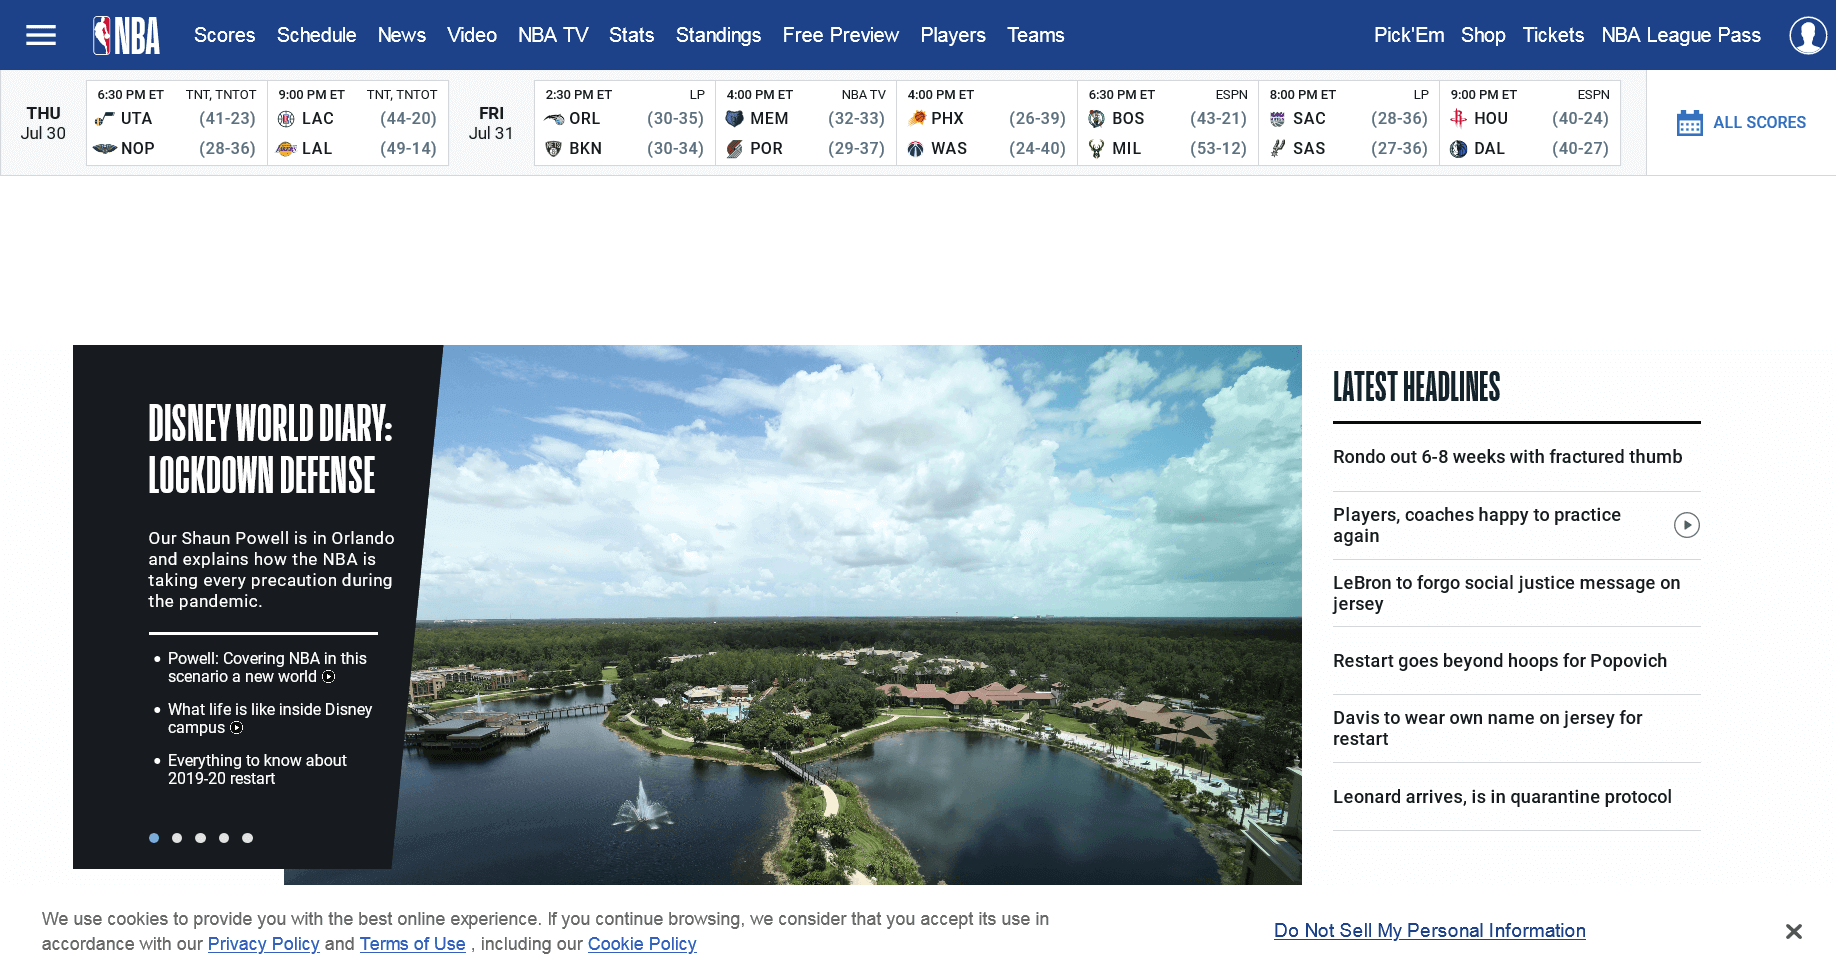Open the Privacy Policy link
Image resolution: width=1836 pixels, height=978 pixels.
(263, 944)
